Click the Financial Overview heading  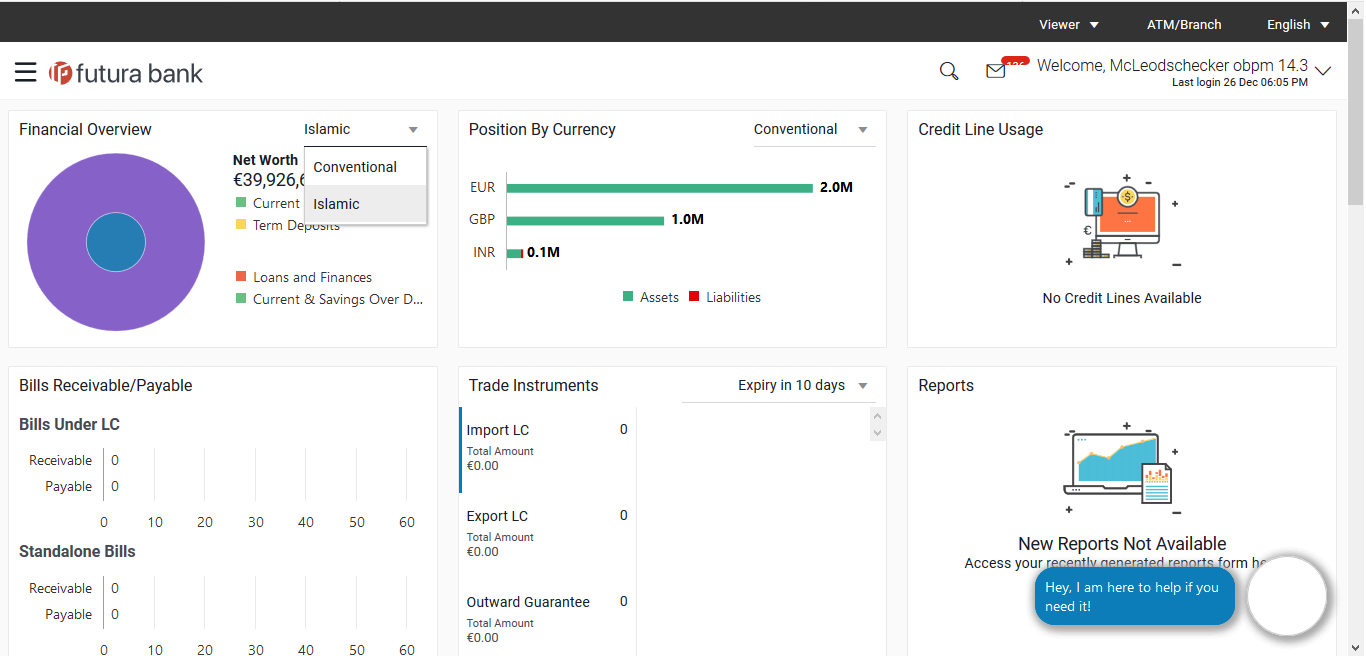click(x=85, y=129)
